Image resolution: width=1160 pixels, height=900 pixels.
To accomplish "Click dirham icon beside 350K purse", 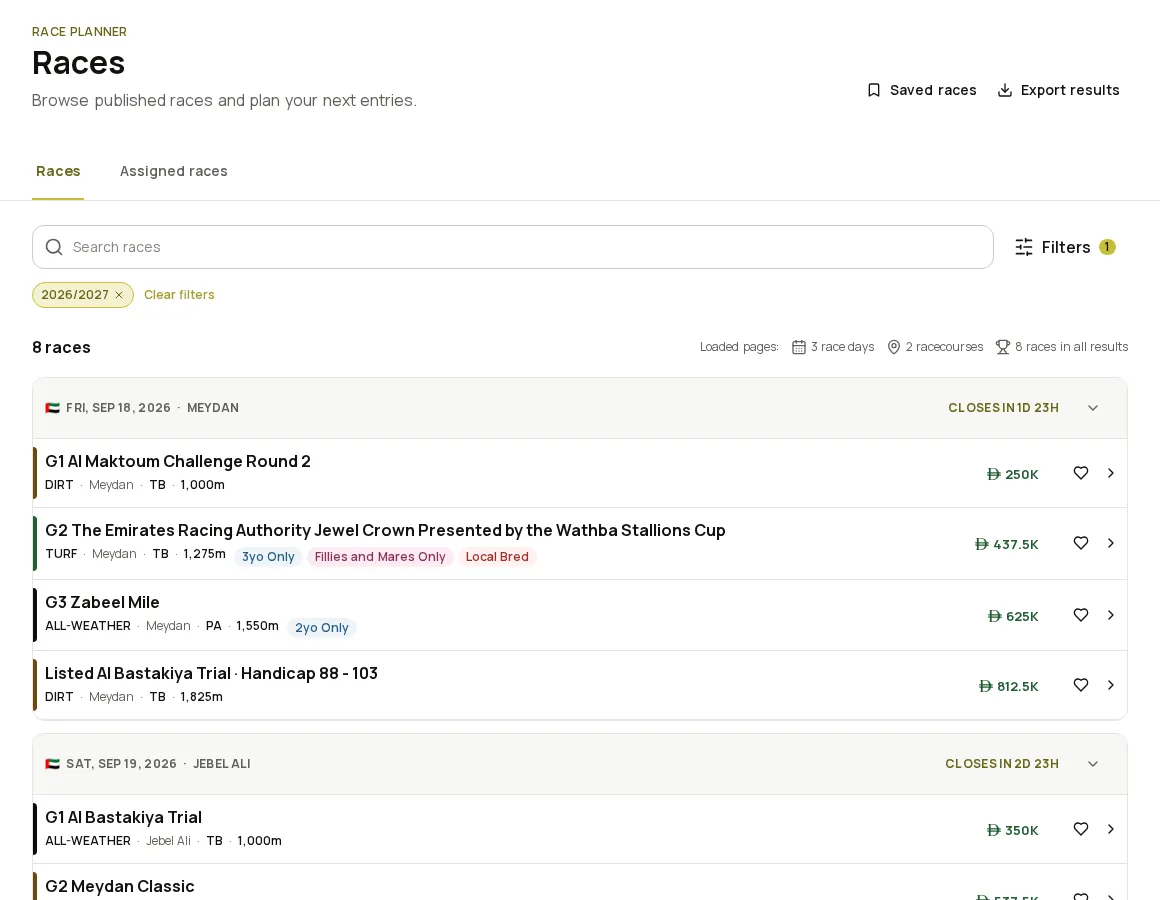I will (994, 830).
